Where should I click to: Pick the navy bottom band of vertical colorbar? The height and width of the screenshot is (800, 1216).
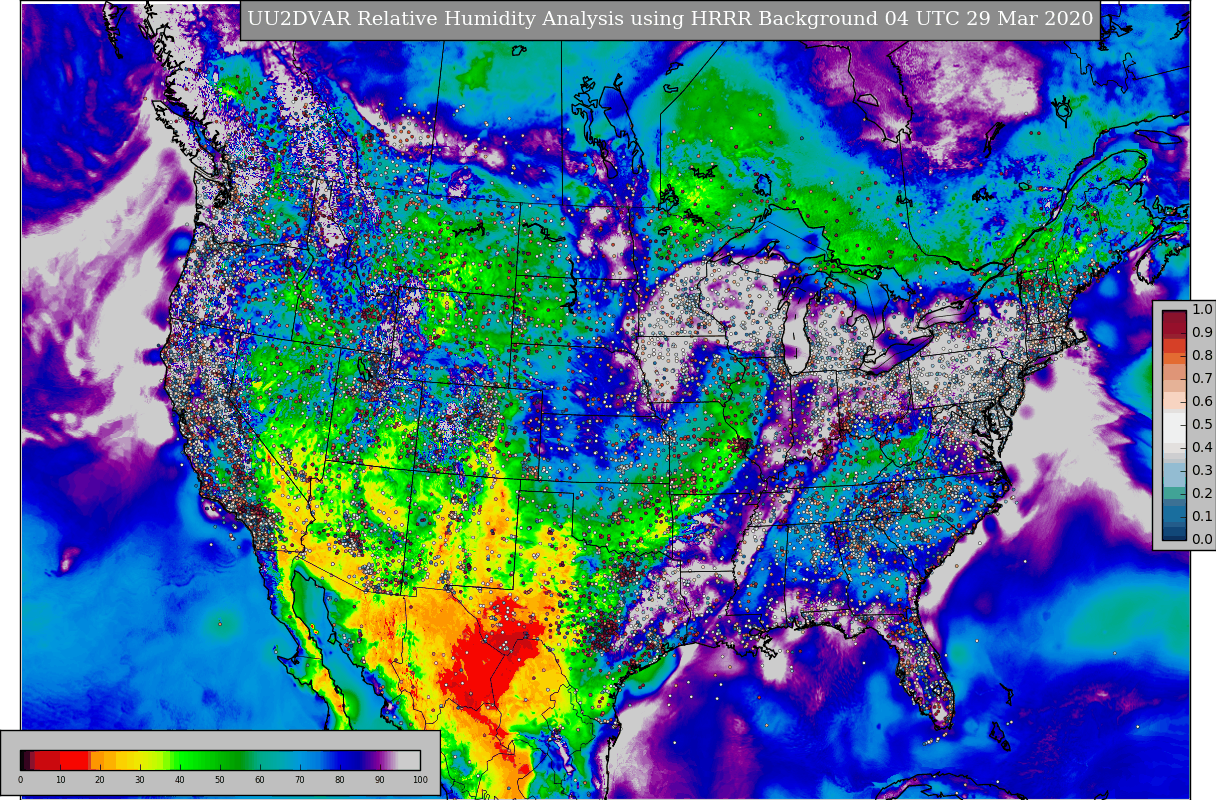(x=1174, y=536)
